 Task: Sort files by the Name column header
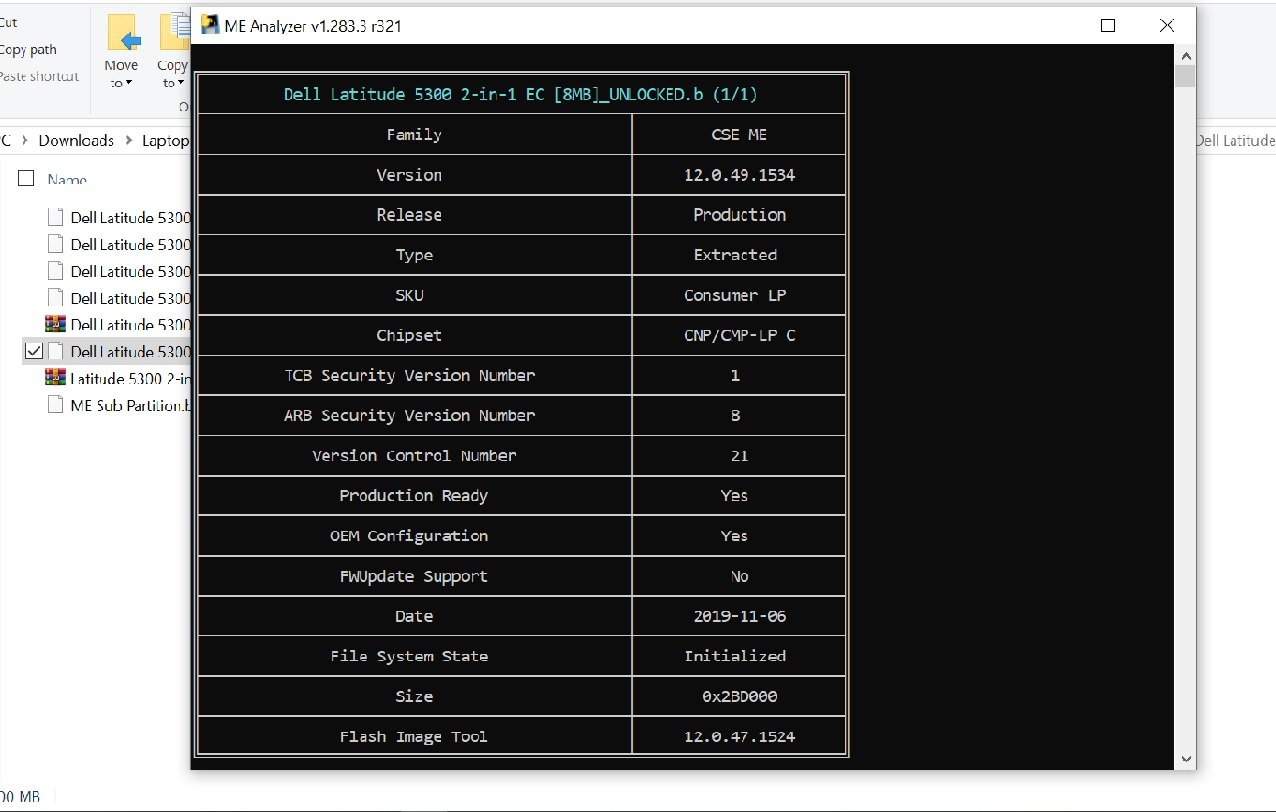pos(67,180)
